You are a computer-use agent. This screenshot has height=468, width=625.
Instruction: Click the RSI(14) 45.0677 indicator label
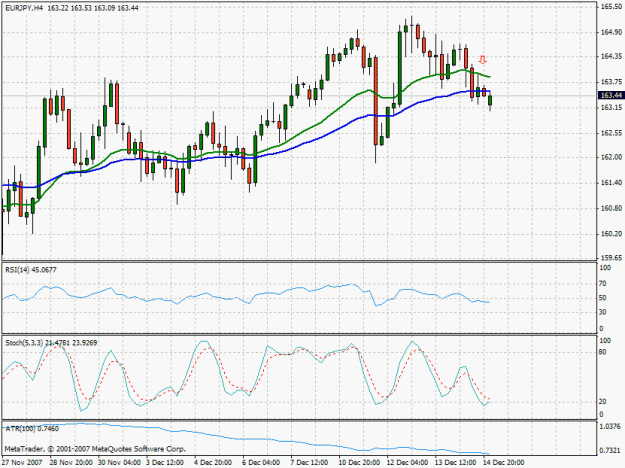(x=31, y=270)
